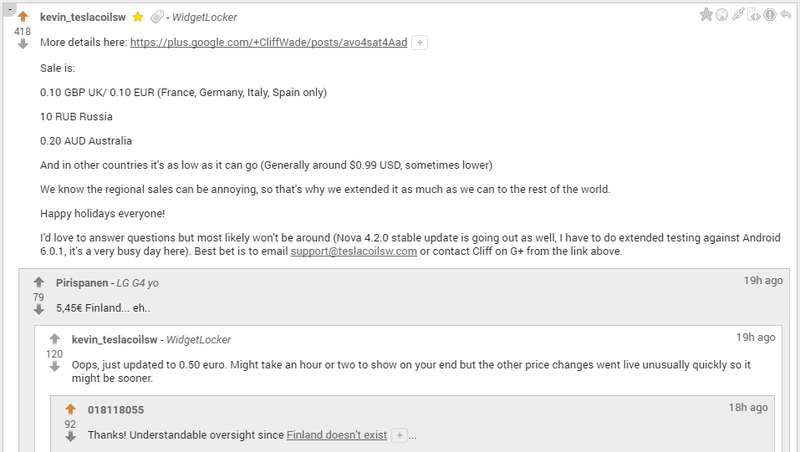
Task: Toggle downvote on the top comment
Action: coord(23,44)
